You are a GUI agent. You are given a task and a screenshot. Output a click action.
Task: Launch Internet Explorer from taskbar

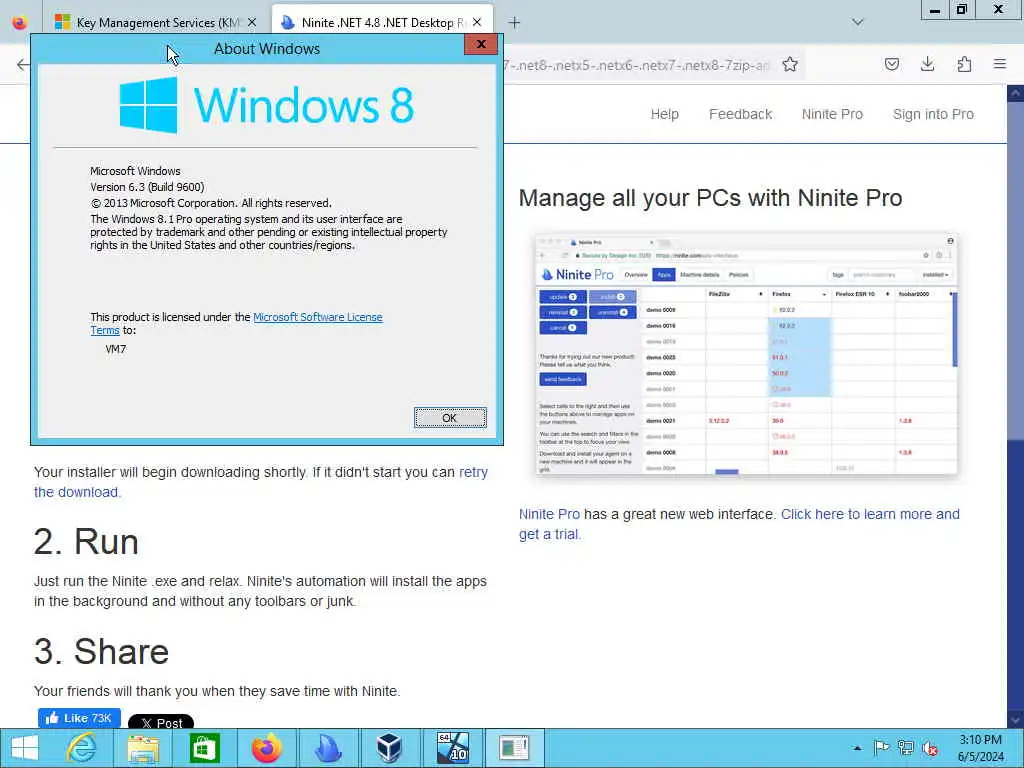point(82,748)
